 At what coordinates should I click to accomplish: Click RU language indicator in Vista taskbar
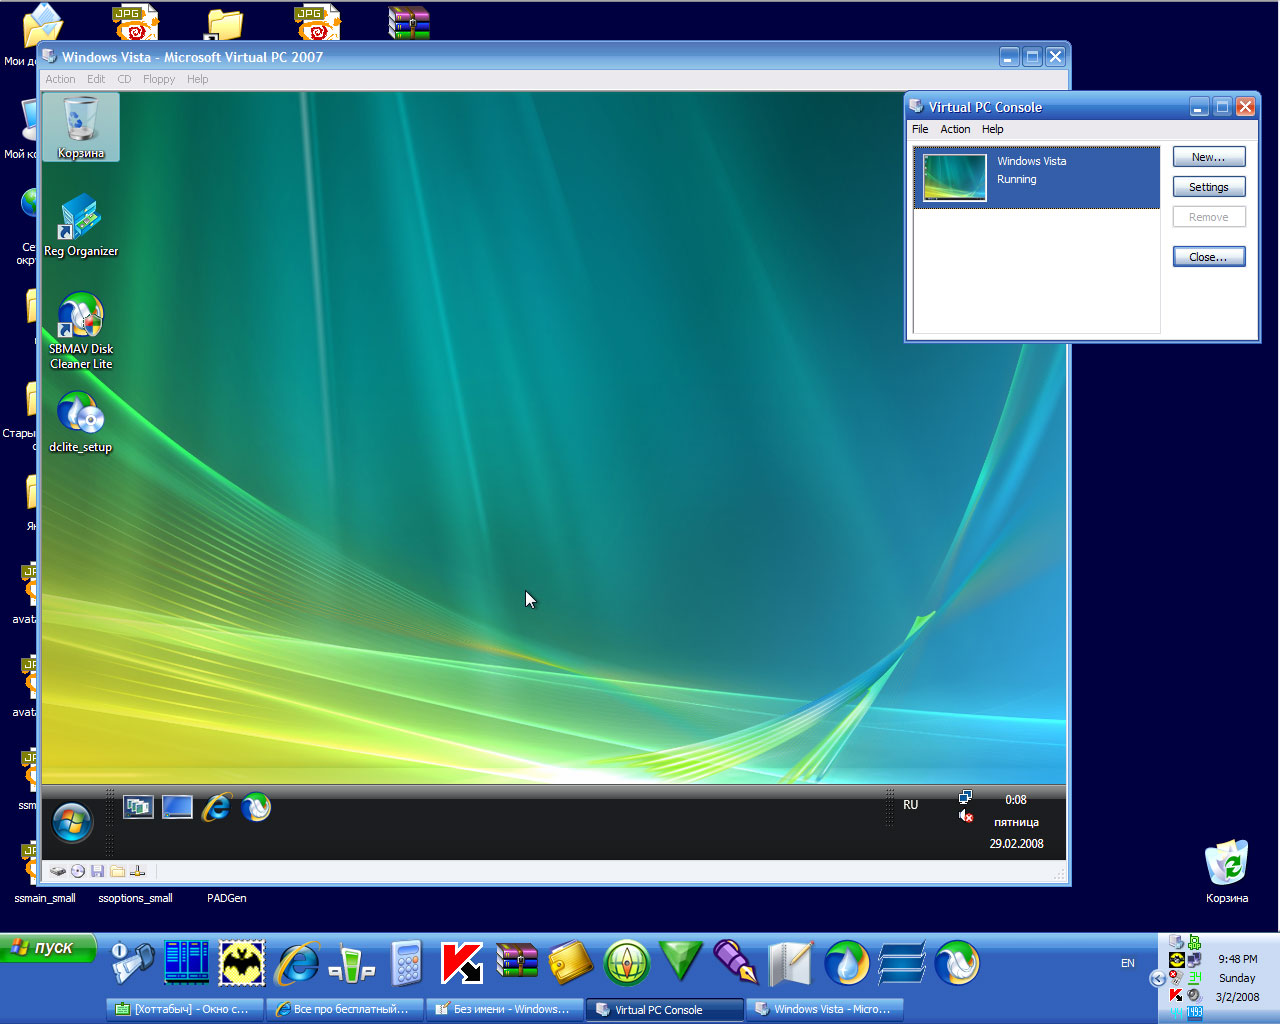(x=910, y=805)
